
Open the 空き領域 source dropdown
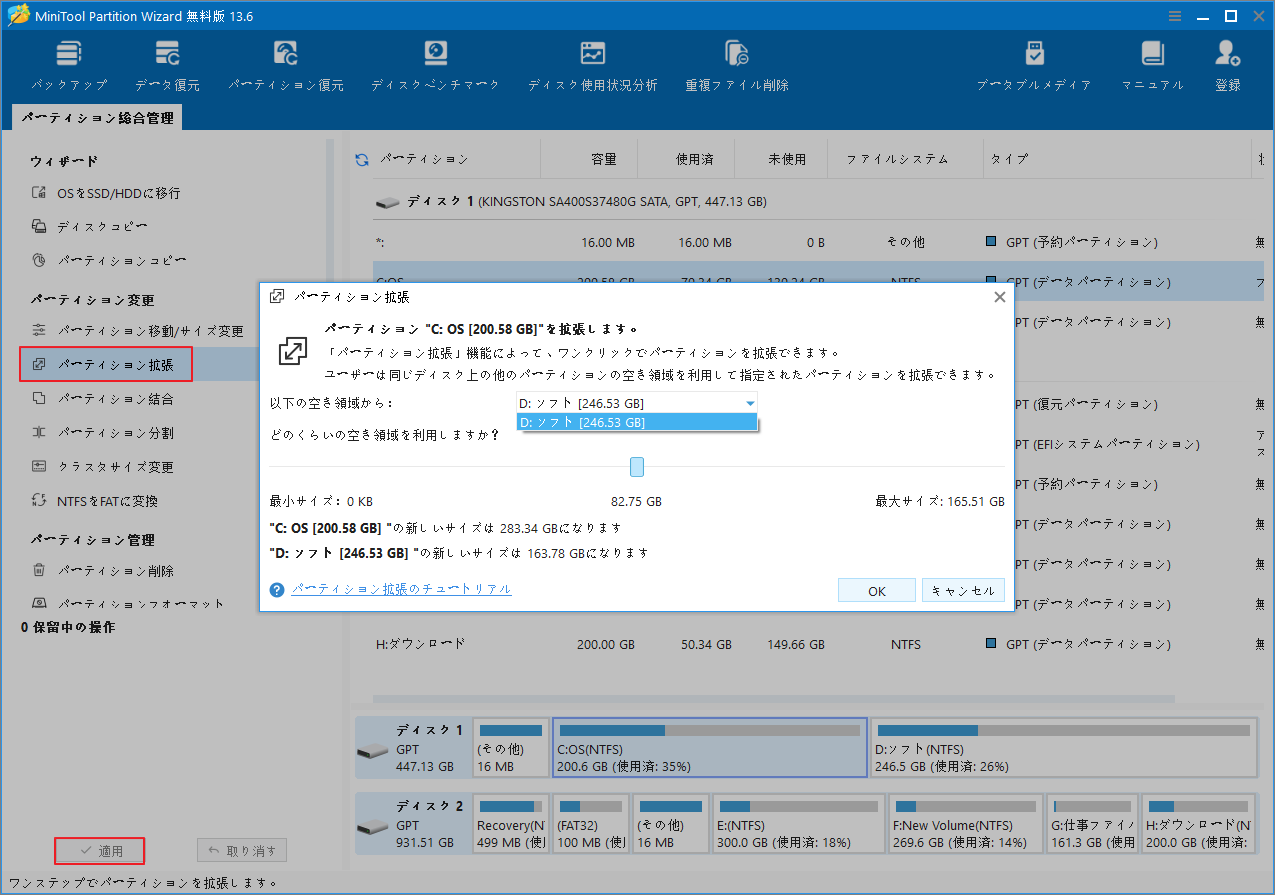tap(749, 403)
